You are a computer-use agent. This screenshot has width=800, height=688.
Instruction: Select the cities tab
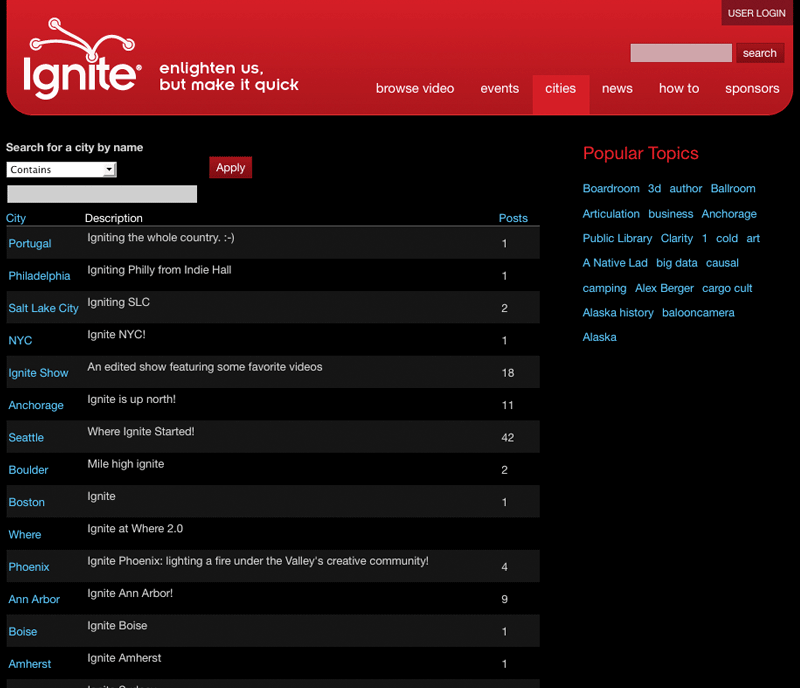coord(560,89)
